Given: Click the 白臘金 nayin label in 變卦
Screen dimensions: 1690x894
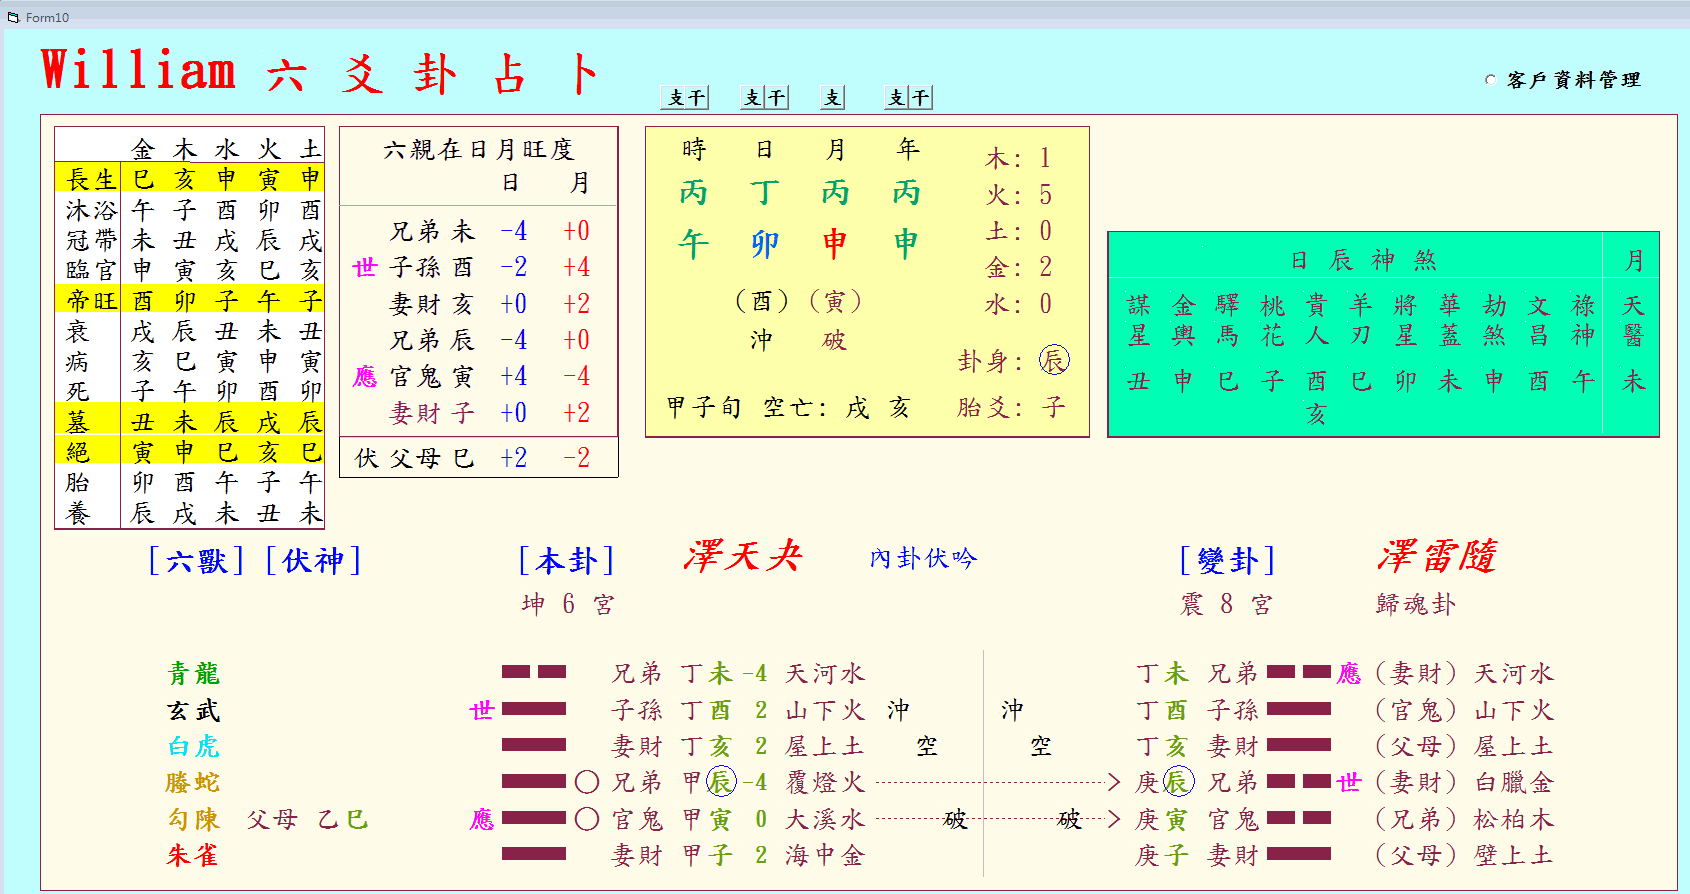Looking at the screenshot, I should 1514,782.
